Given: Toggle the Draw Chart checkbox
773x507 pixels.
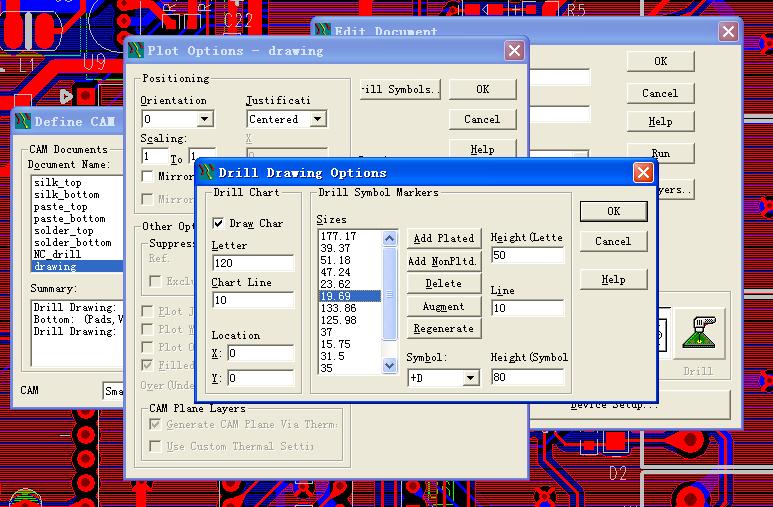Looking at the screenshot, I should (x=219, y=224).
